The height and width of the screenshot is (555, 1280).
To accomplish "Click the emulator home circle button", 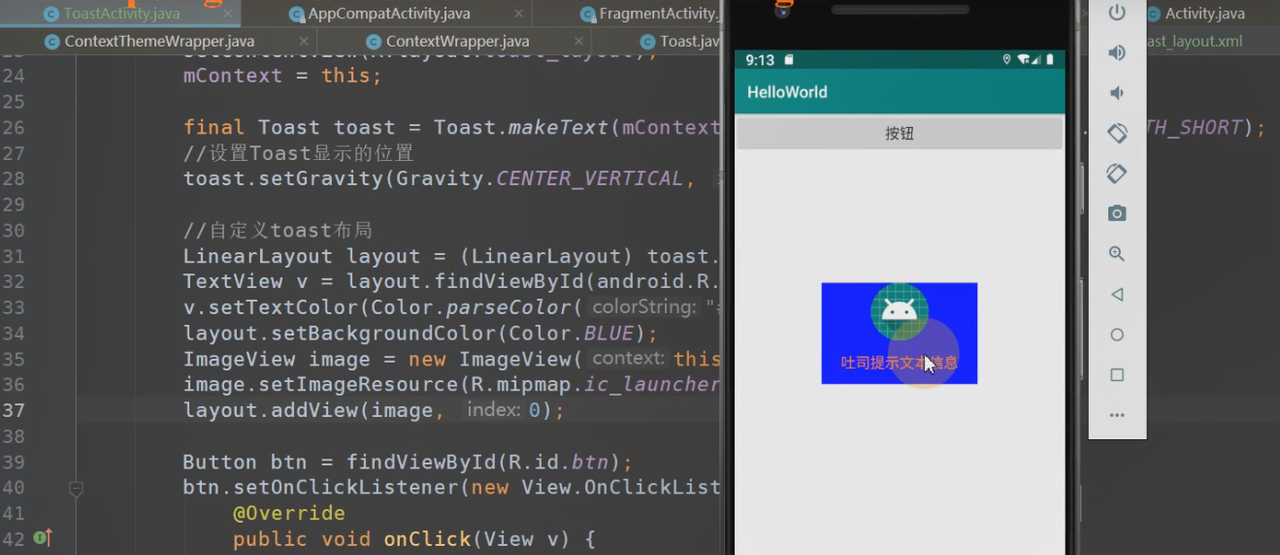I will [1117, 335].
